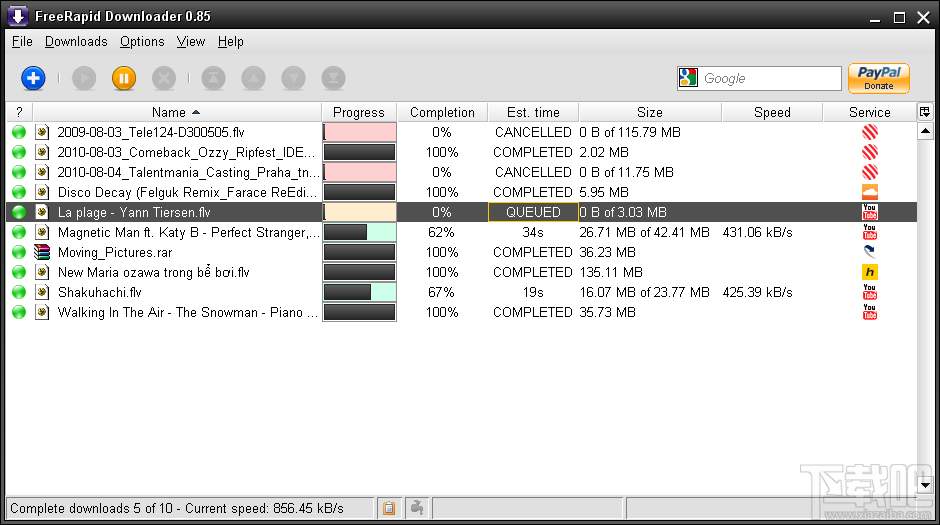Click striped service icon for 2009-08-03_Tele124 row
Viewport: 940px width, 525px height.
[x=869, y=132]
